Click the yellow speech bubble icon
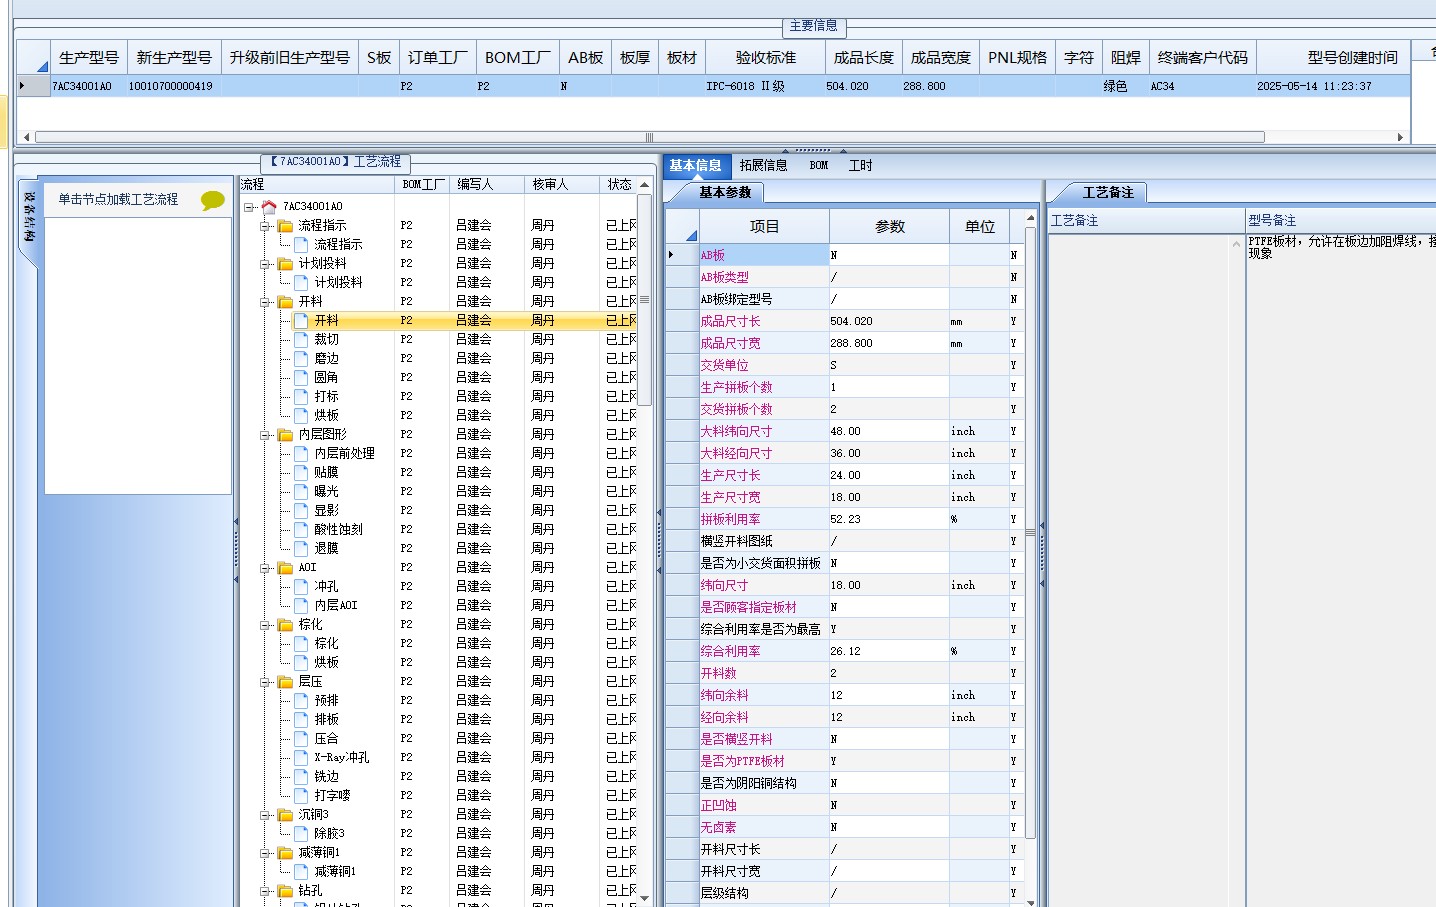This screenshot has height=907, width=1436. click(213, 200)
